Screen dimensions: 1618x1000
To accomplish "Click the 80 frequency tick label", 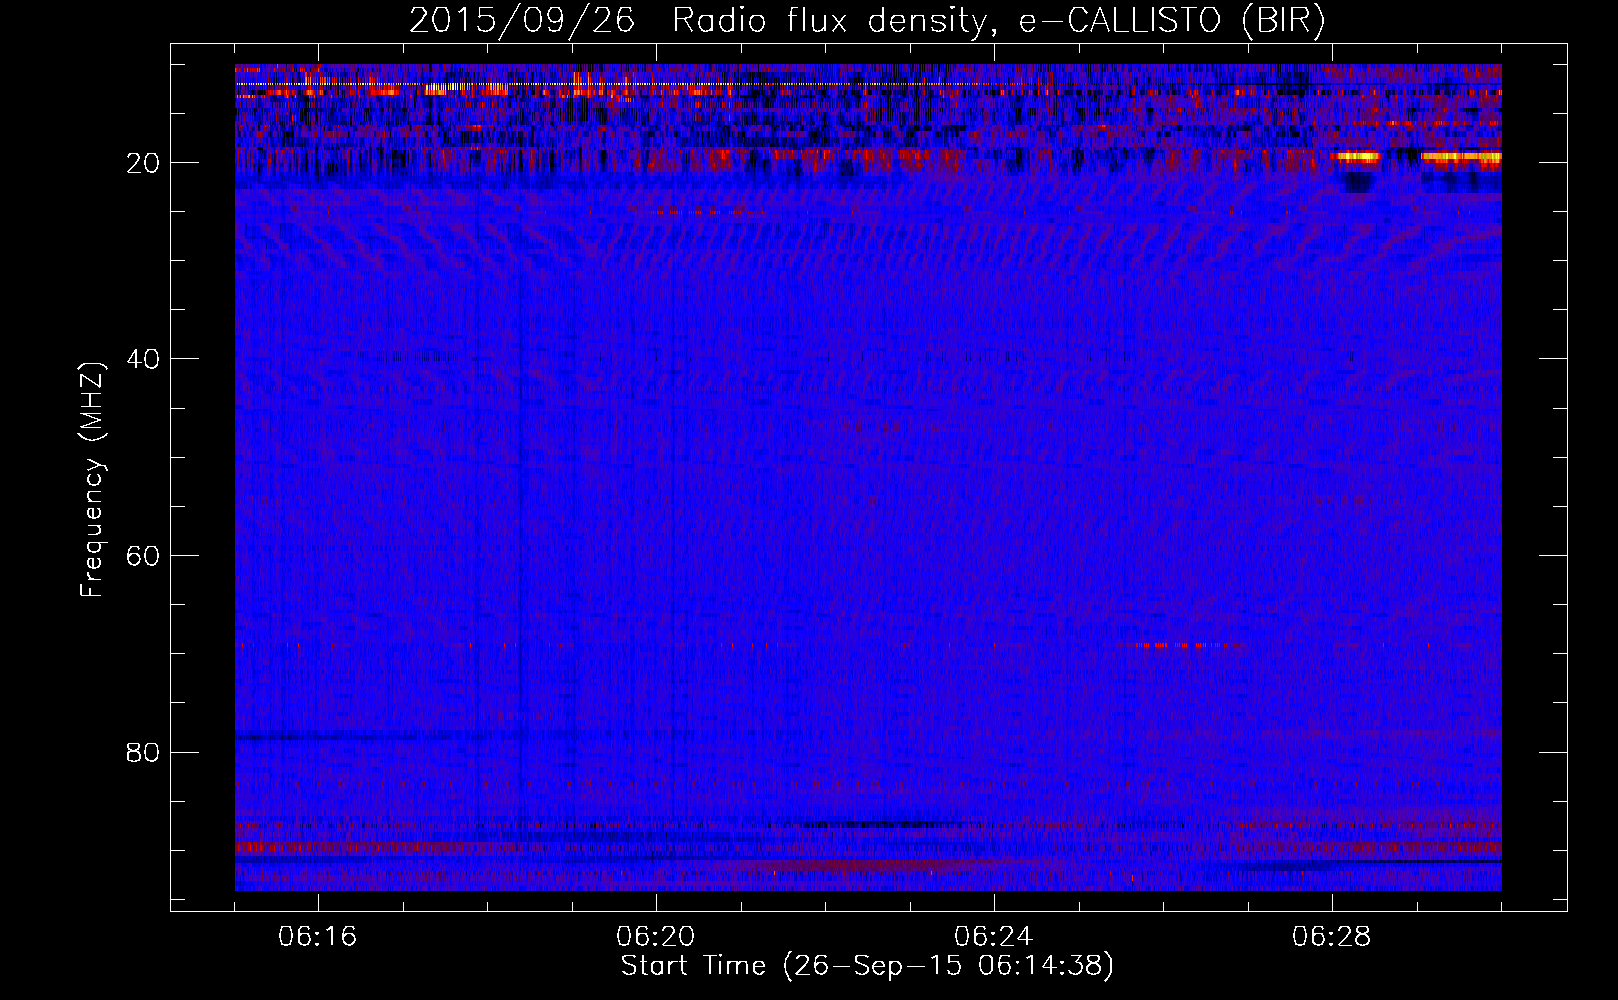I will pyautogui.click(x=144, y=752).
